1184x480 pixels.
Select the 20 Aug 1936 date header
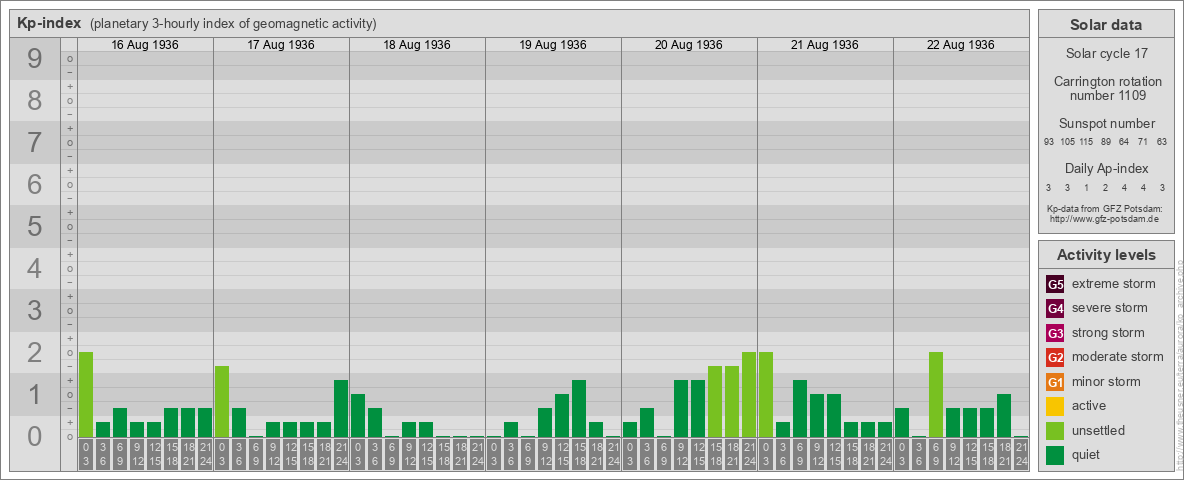click(689, 45)
